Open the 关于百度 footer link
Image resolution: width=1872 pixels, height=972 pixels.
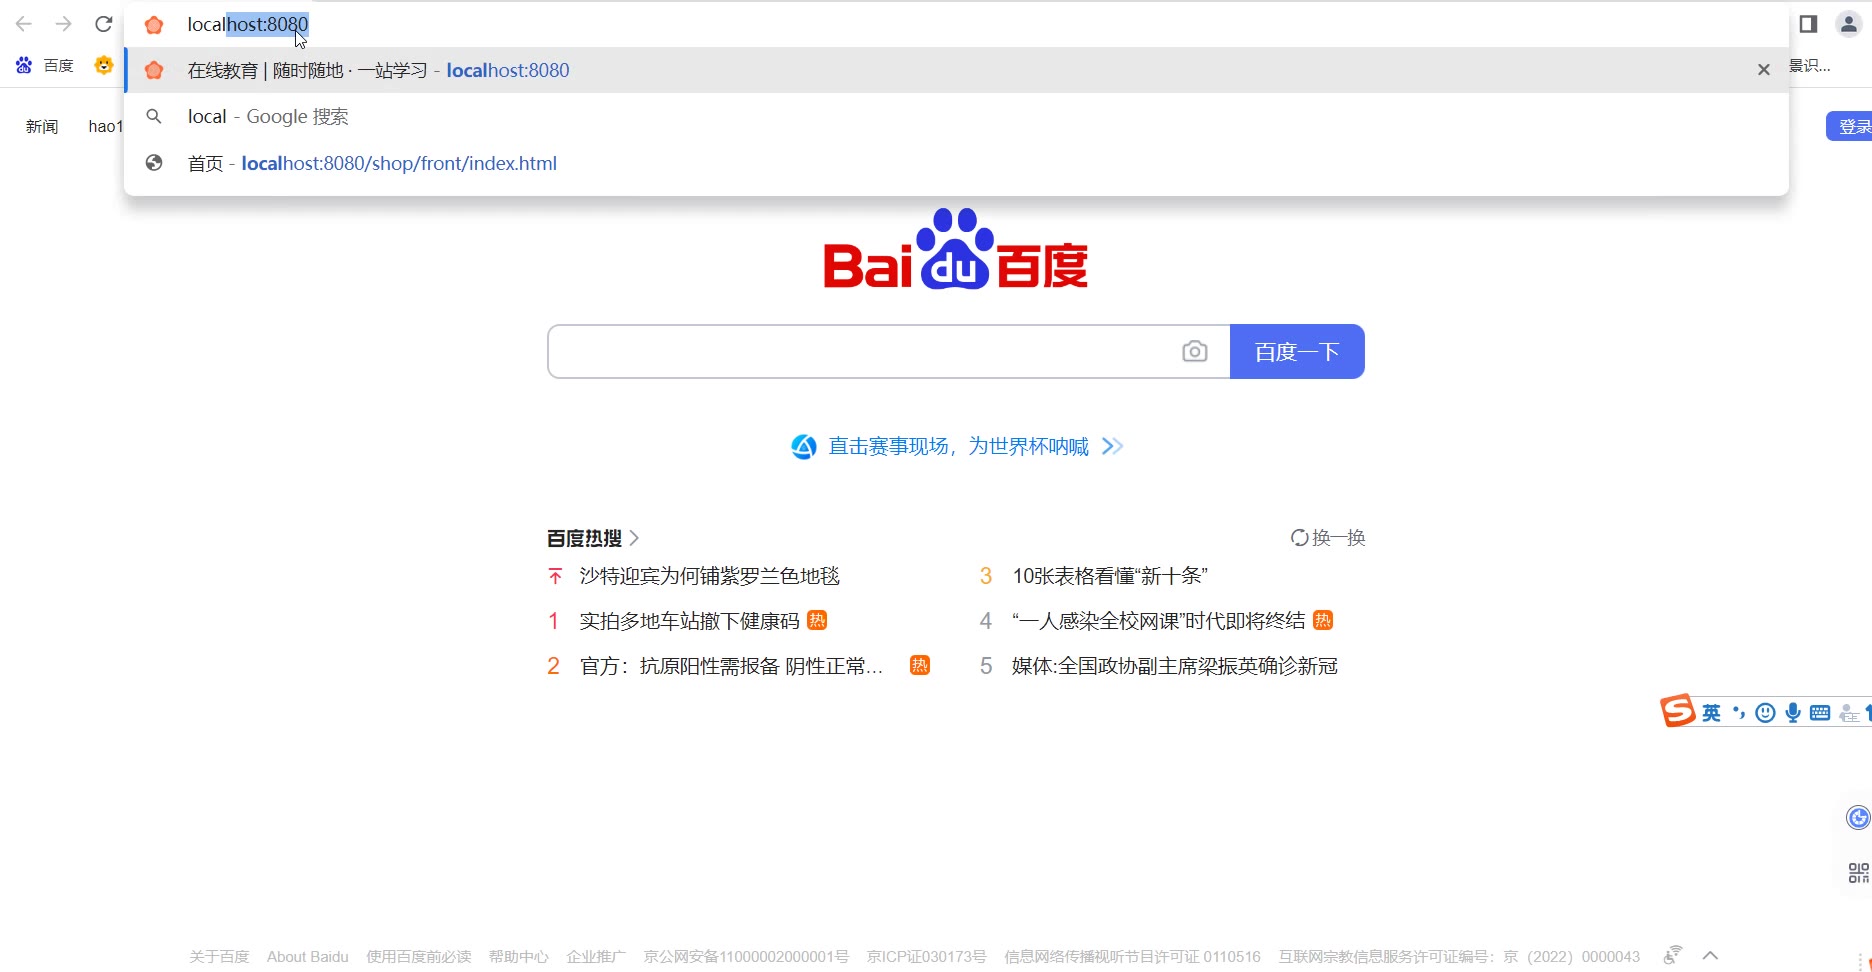click(x=219, y=957)
